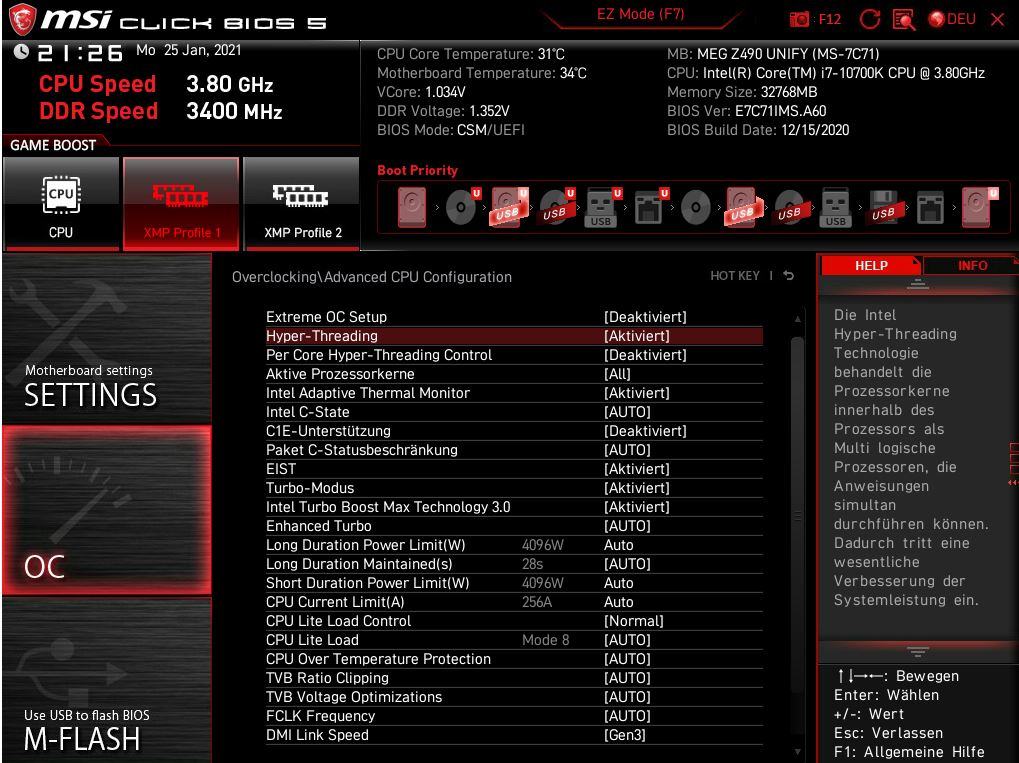Select the plain hard disk boot device without UEFI badge
This screenshot has height=763, width=1019.
[x=411, y=207]
